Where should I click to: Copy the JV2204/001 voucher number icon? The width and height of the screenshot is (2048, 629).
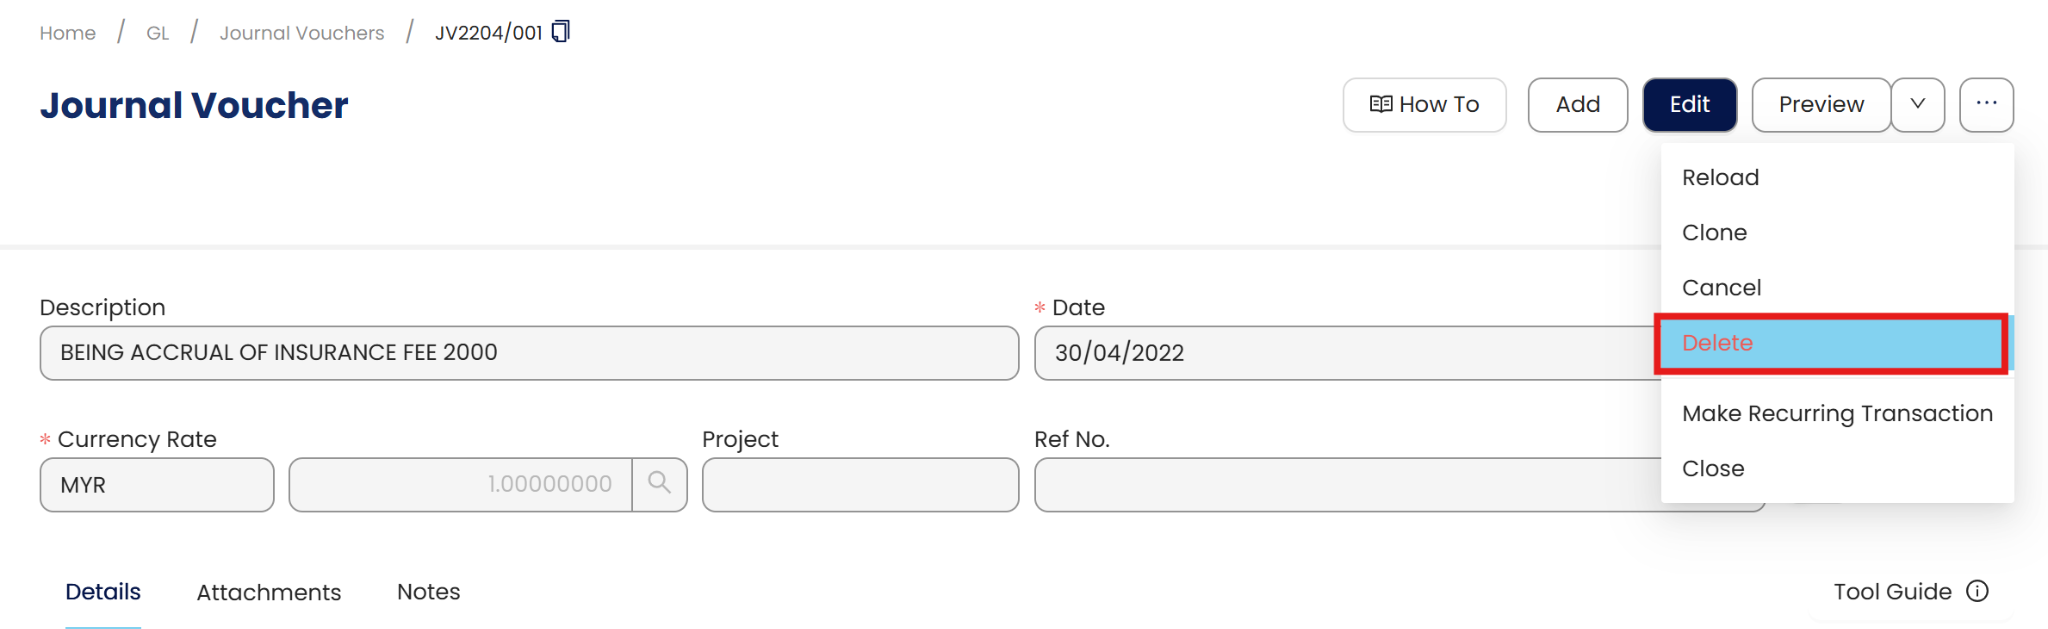[x=561, y=32]
